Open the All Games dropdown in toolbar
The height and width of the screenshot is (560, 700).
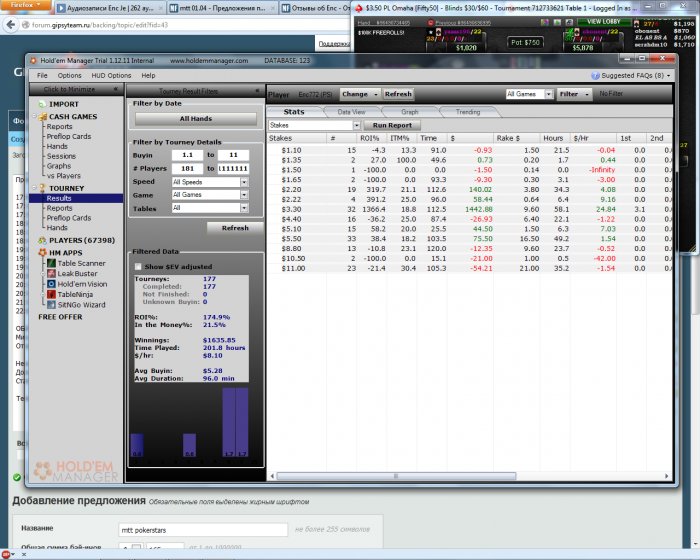(549, 94)
